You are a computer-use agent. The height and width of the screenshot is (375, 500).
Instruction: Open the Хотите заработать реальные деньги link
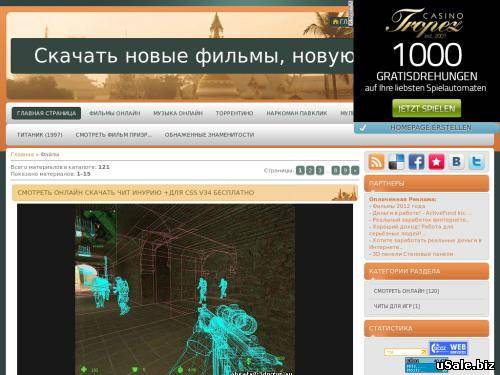(x=425, y=243)
